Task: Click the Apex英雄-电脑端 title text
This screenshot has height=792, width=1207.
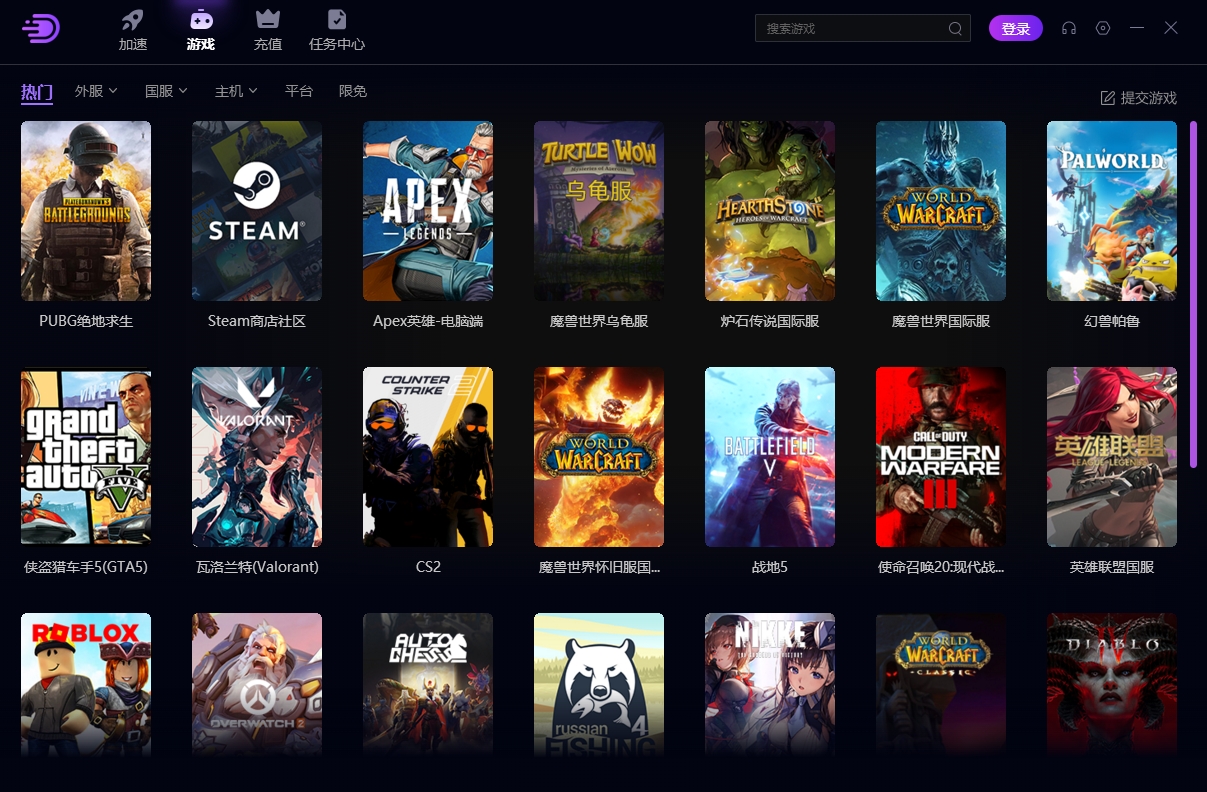Action: click(428, 321)
